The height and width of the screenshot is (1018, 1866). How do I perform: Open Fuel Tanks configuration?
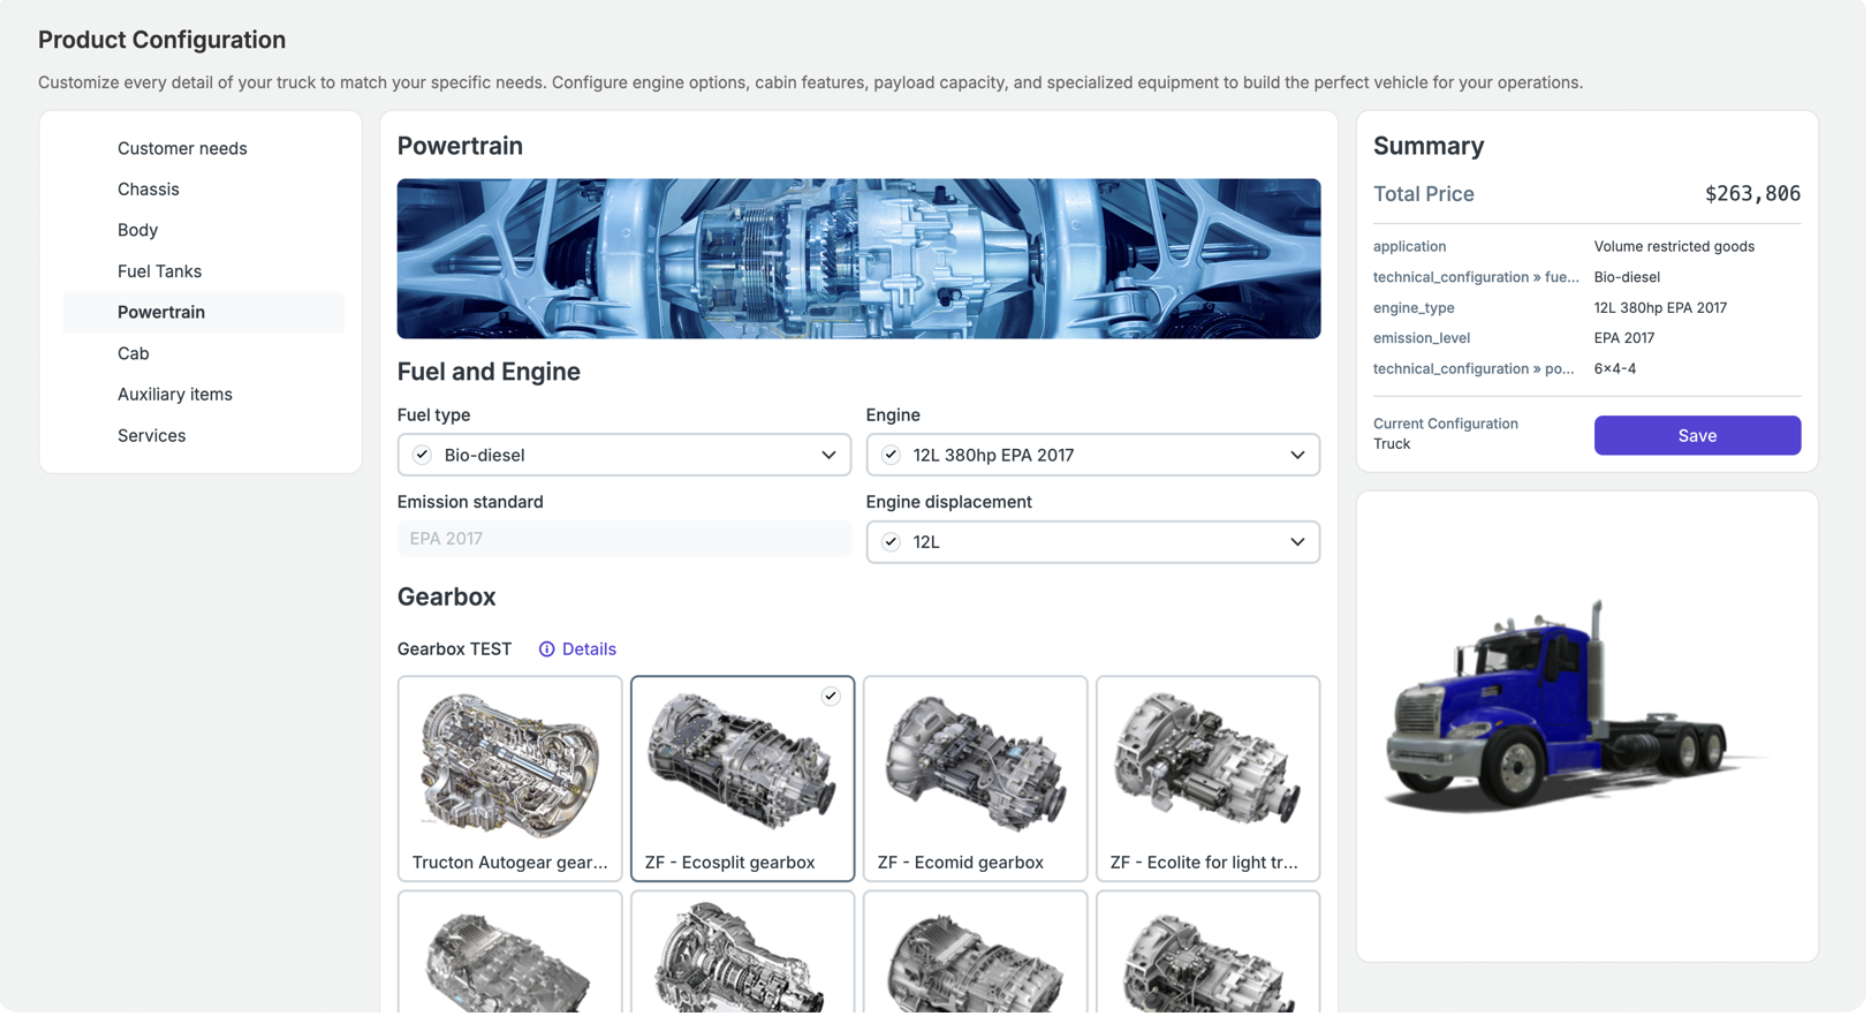coord(159,271)
